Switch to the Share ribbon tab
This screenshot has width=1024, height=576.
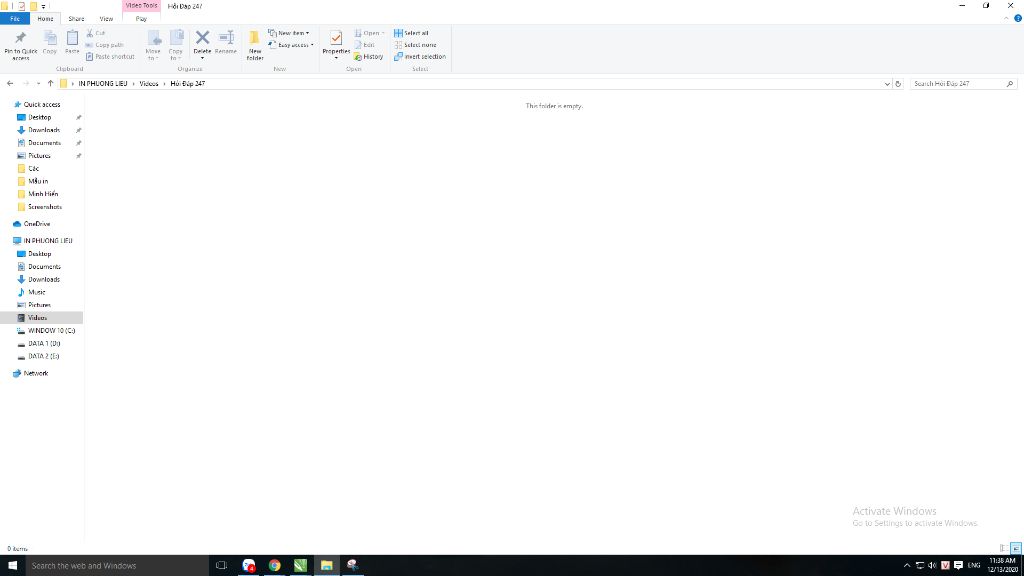pos(76,19)
